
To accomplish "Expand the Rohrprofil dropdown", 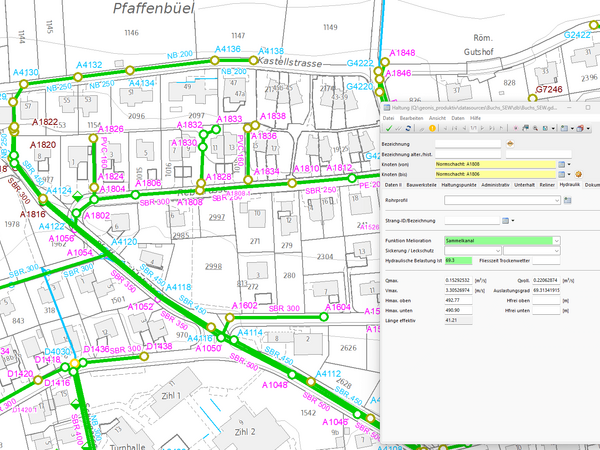I will (557, 200).
